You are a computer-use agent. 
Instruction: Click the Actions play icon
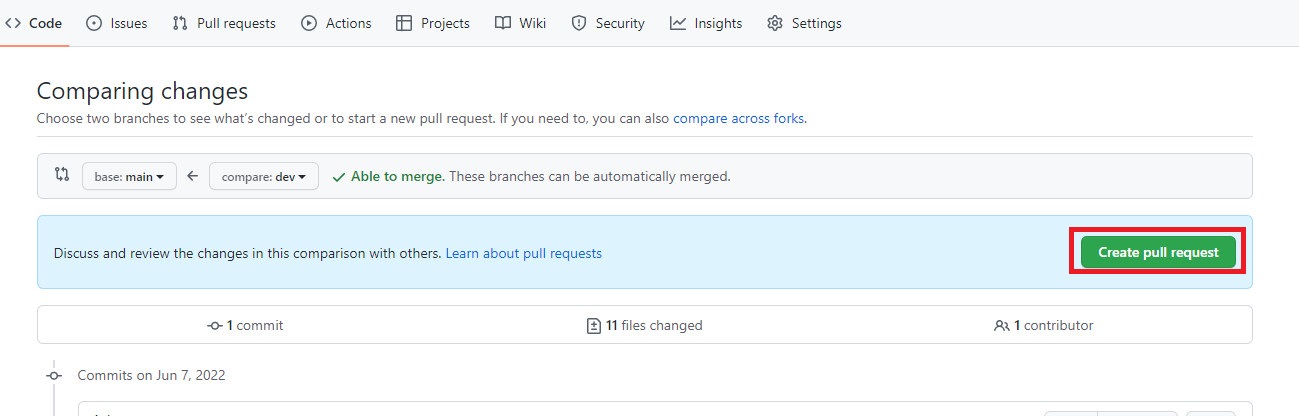click(309, 23)
